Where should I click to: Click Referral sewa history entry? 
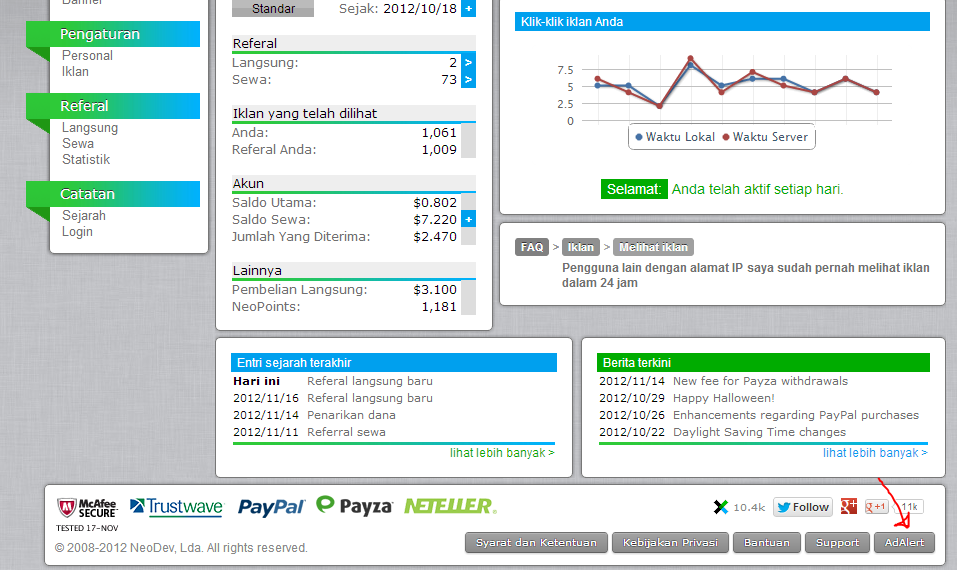[346, 432]
